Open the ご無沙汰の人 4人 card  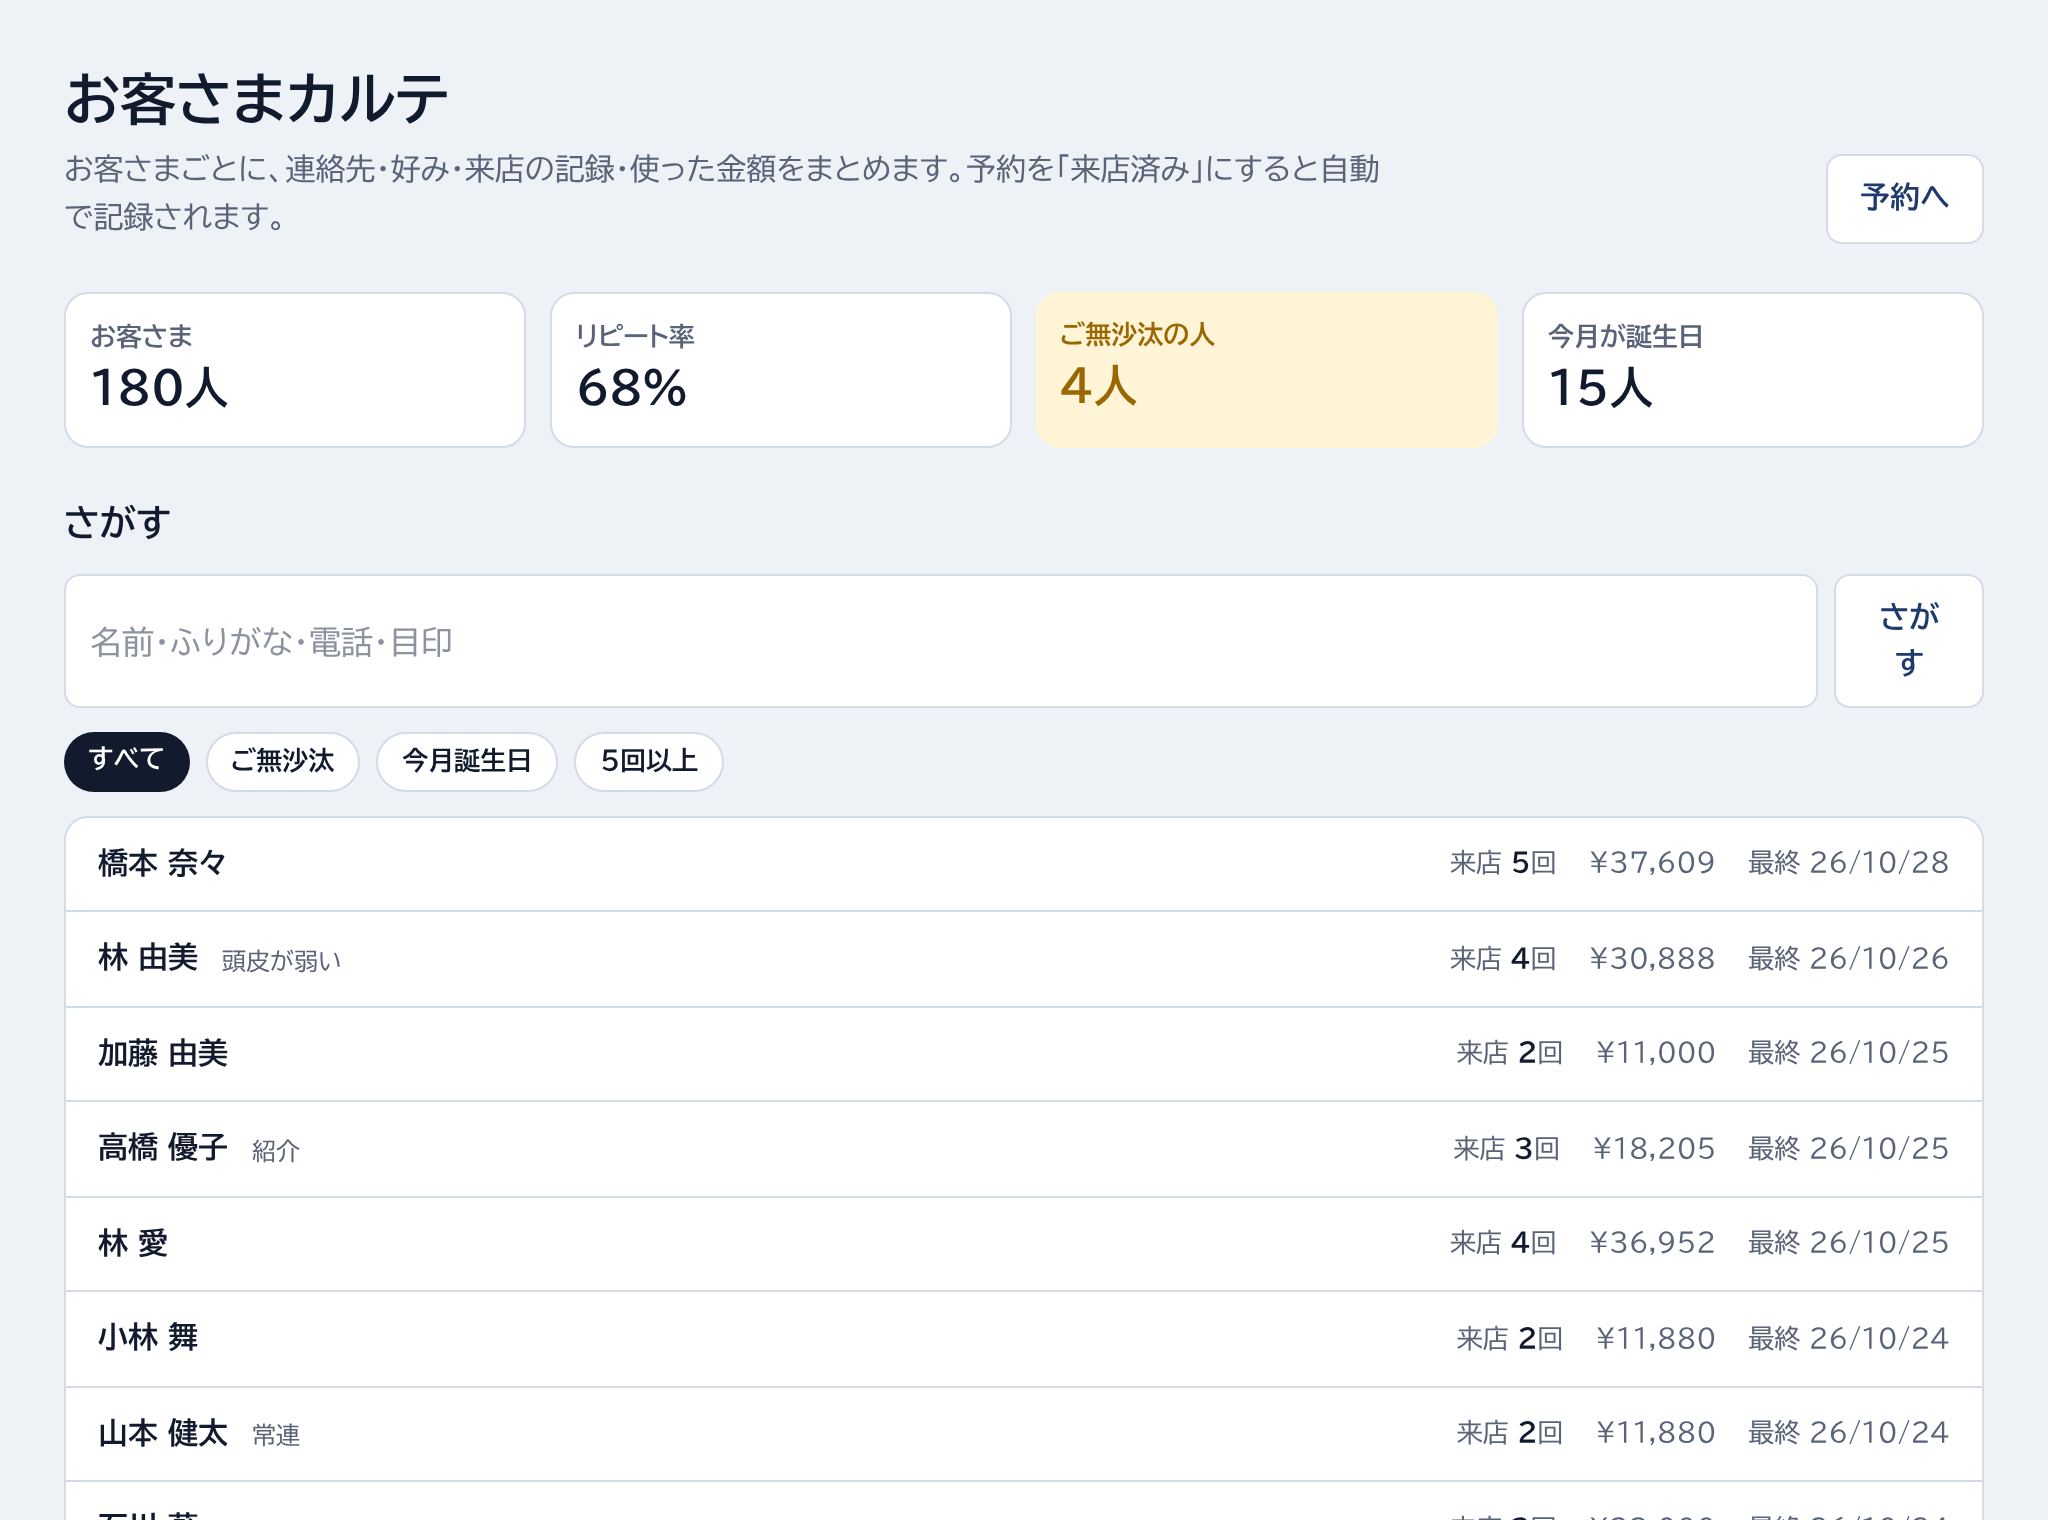tap(1267, 370)
